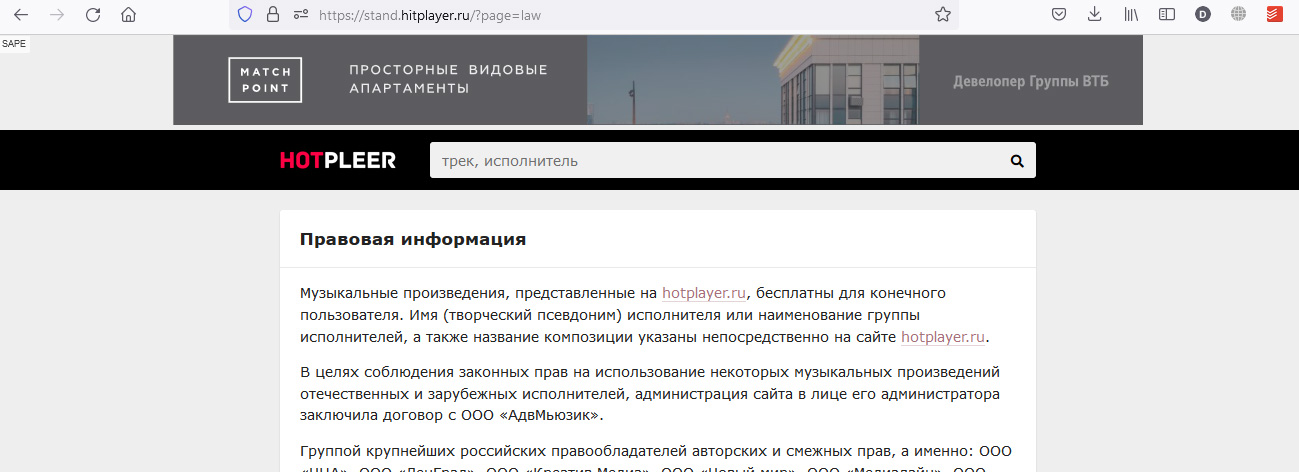This screenshot has width=1299, height=472.
Task: Reload the current page
Action: 93,15
